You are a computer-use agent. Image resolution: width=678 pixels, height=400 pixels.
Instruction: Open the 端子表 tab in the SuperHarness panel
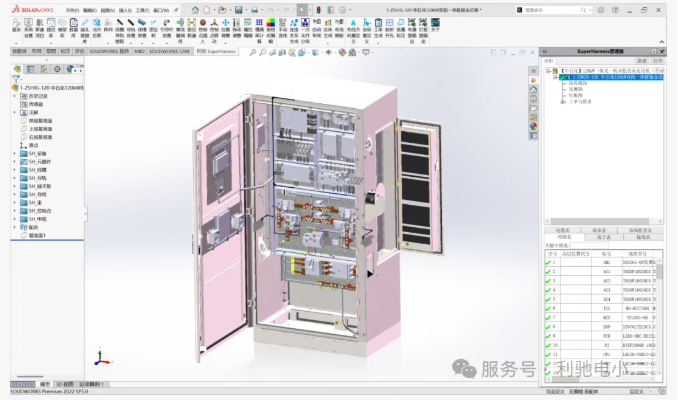[604, 237]
